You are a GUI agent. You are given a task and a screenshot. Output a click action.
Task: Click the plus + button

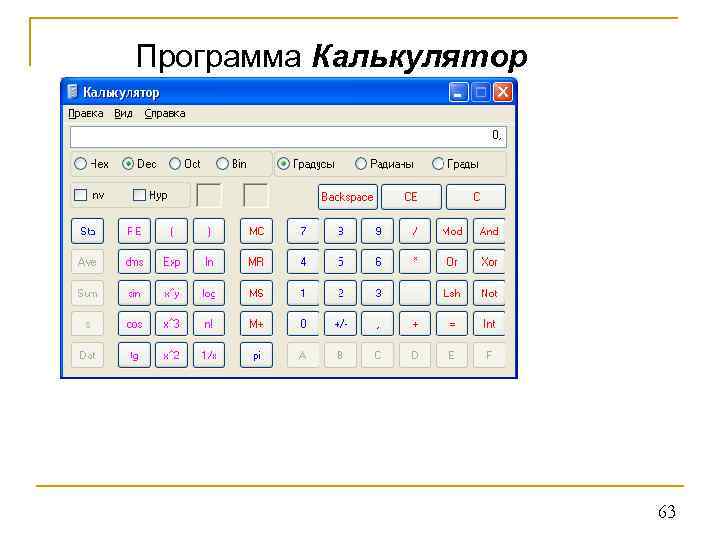[x=415, y=324]
